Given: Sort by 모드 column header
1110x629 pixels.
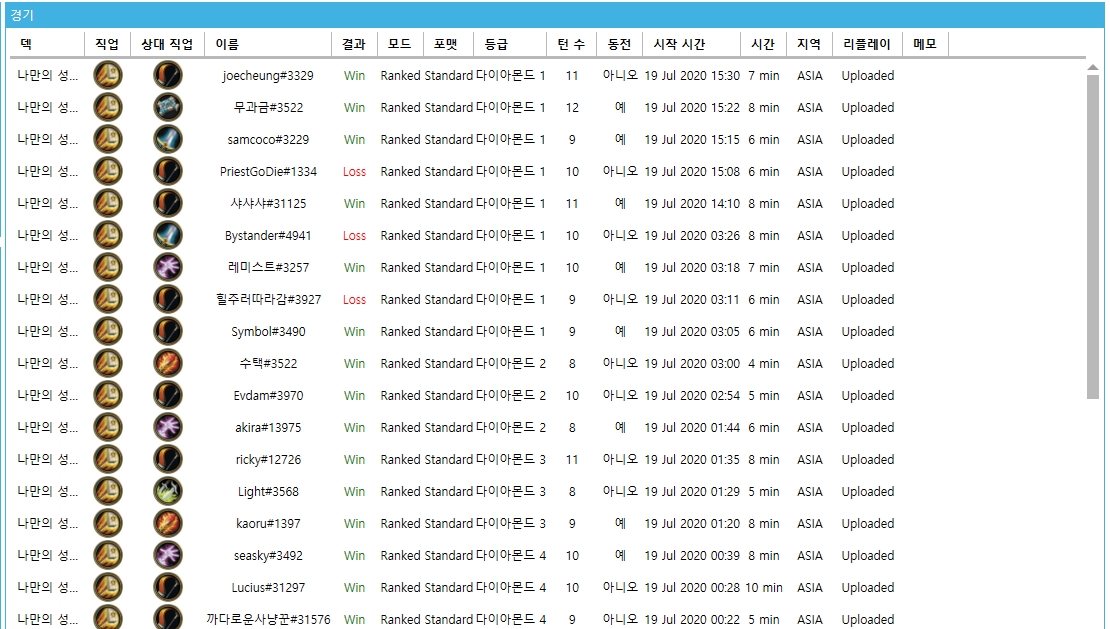Looking at the screenshot, I should pyautogui.click(x=400, y=44).
